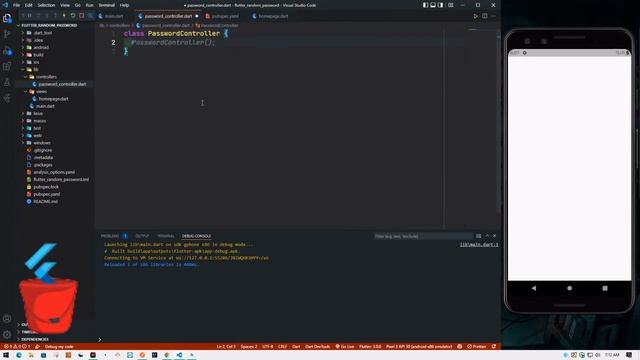Open Source Control view in activity bar
The image size is (640, 360).
(7, 34)
